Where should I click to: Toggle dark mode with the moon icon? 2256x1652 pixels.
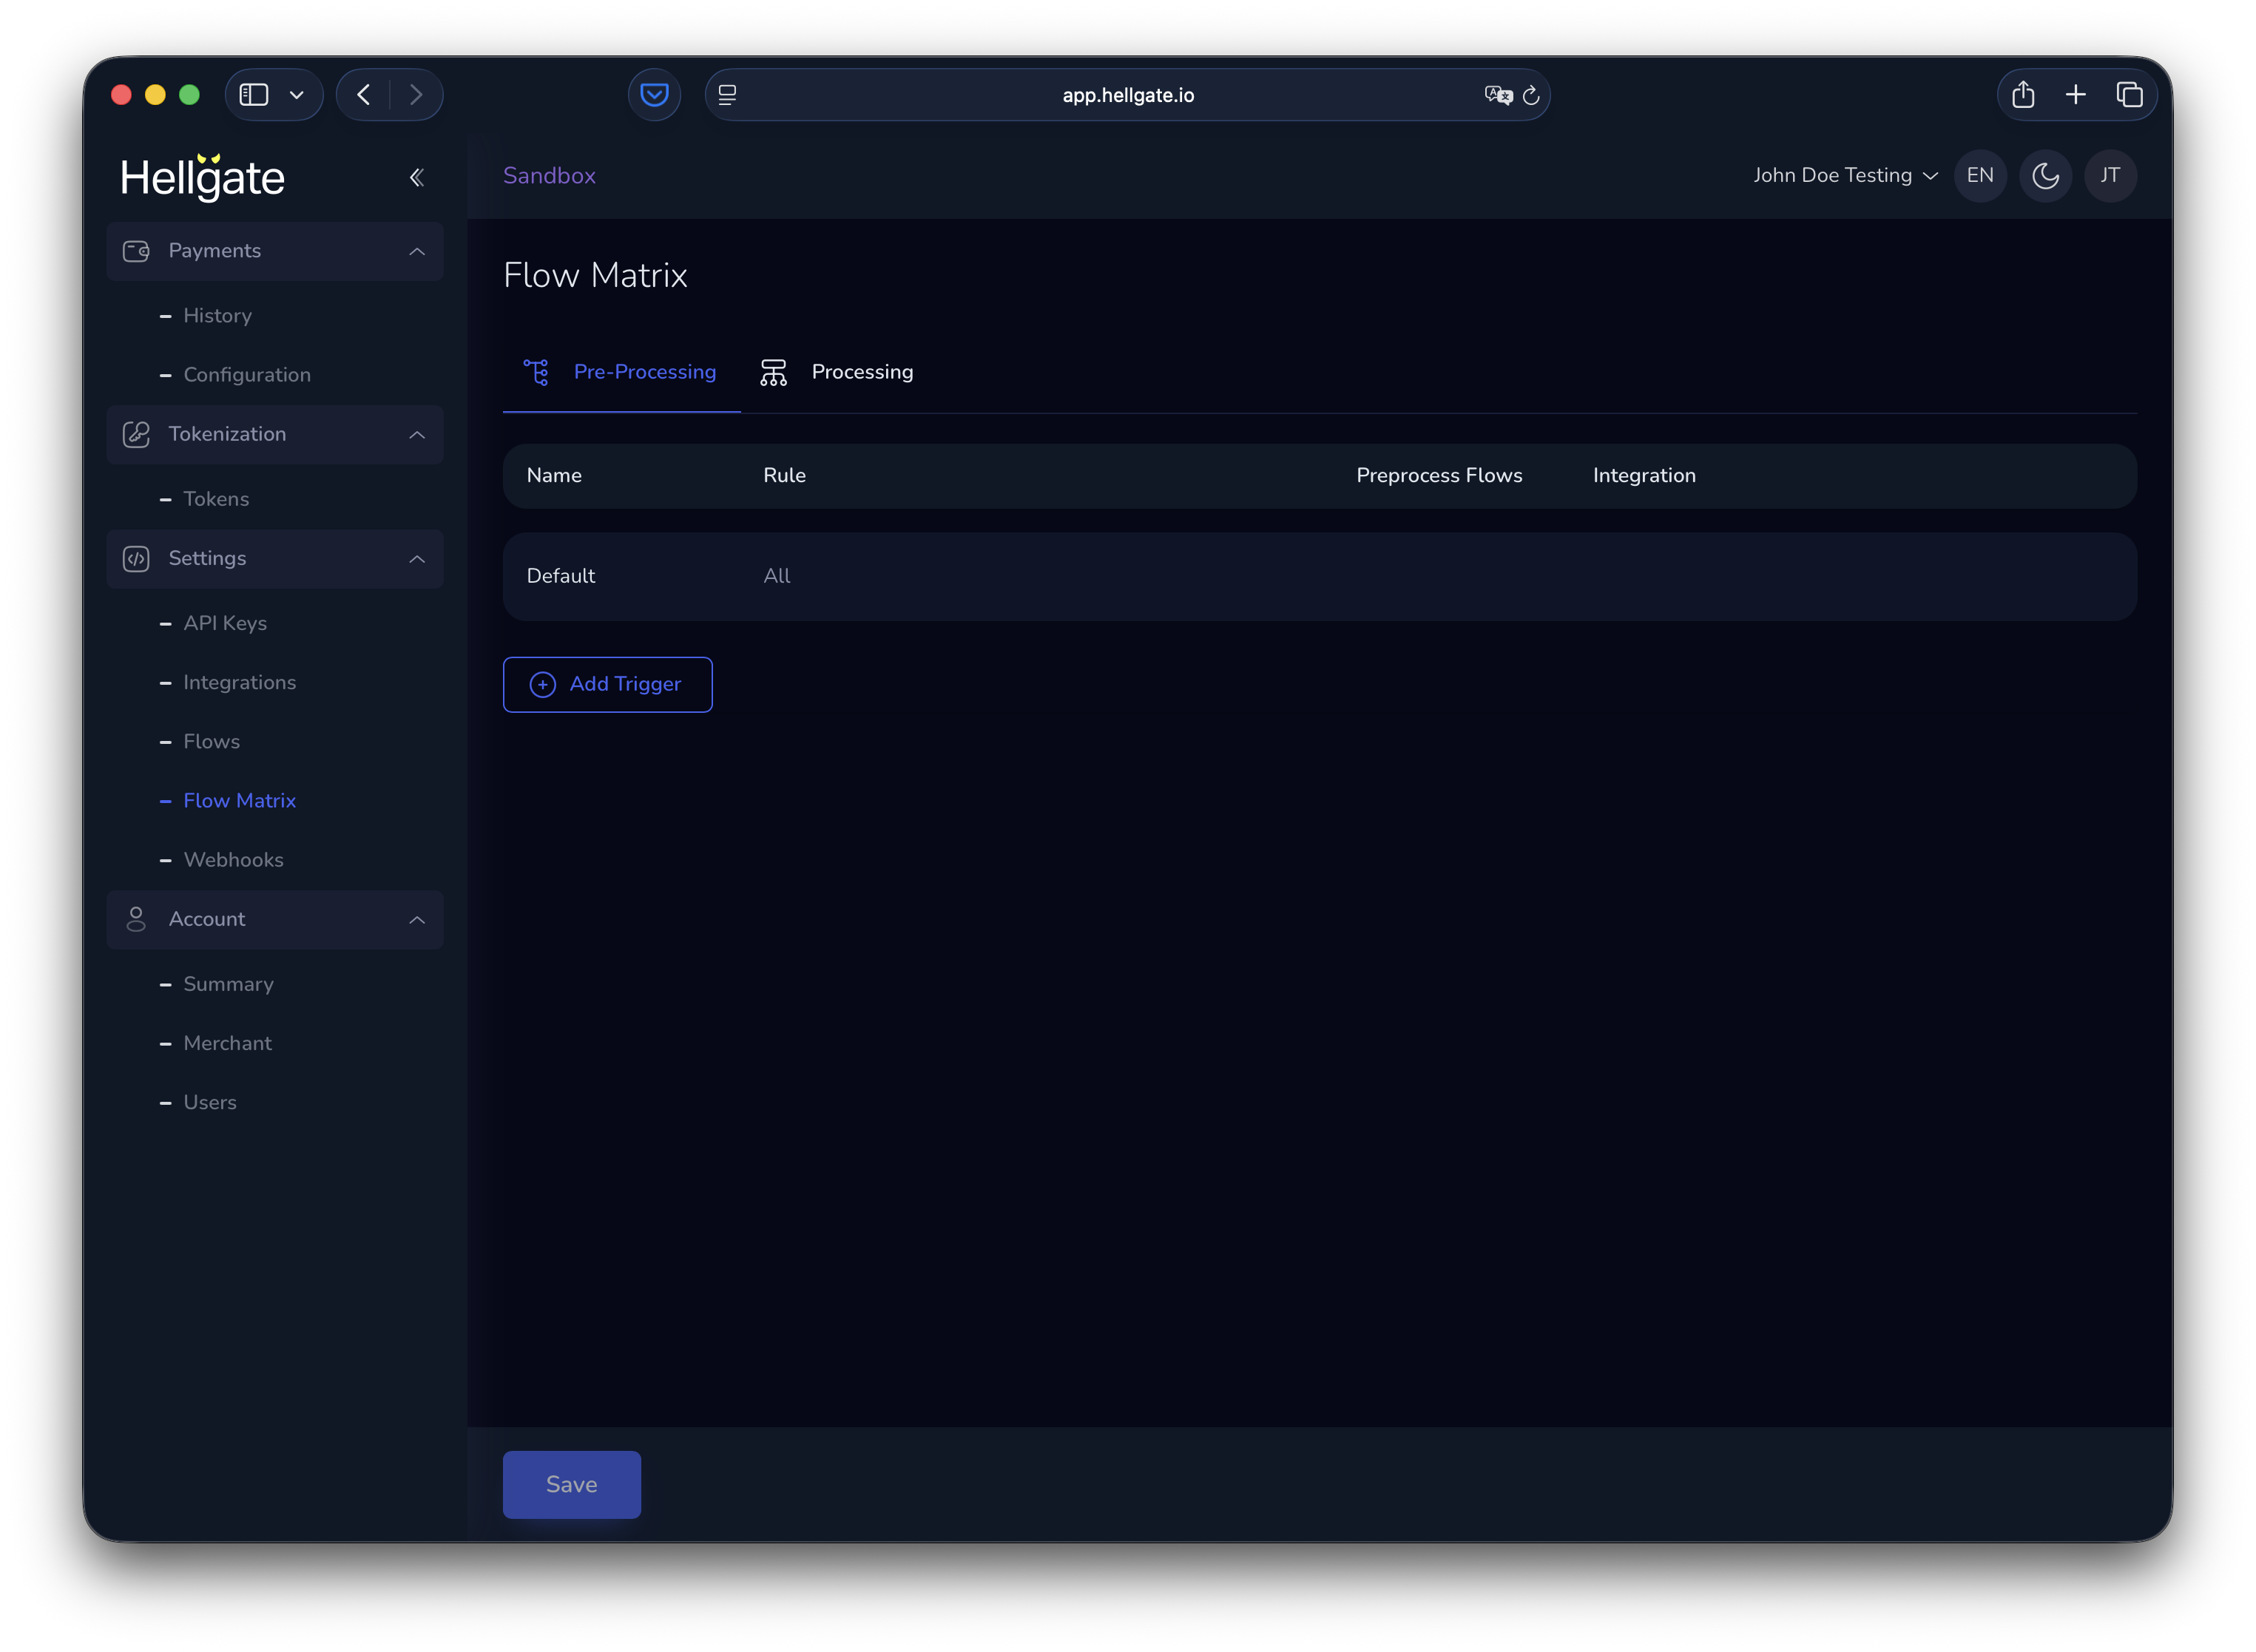2045,175
